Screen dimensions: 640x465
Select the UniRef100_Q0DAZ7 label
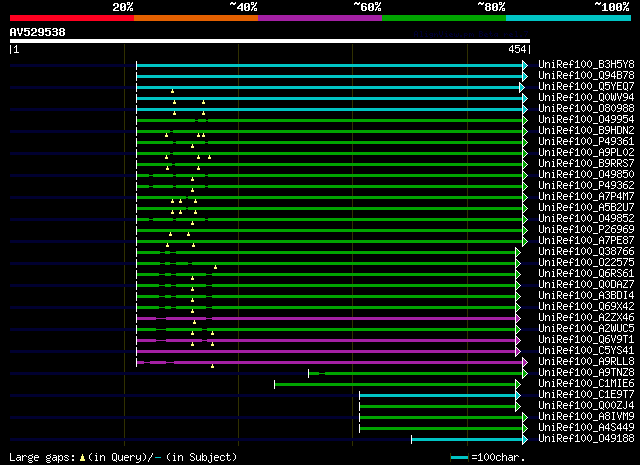586,285
